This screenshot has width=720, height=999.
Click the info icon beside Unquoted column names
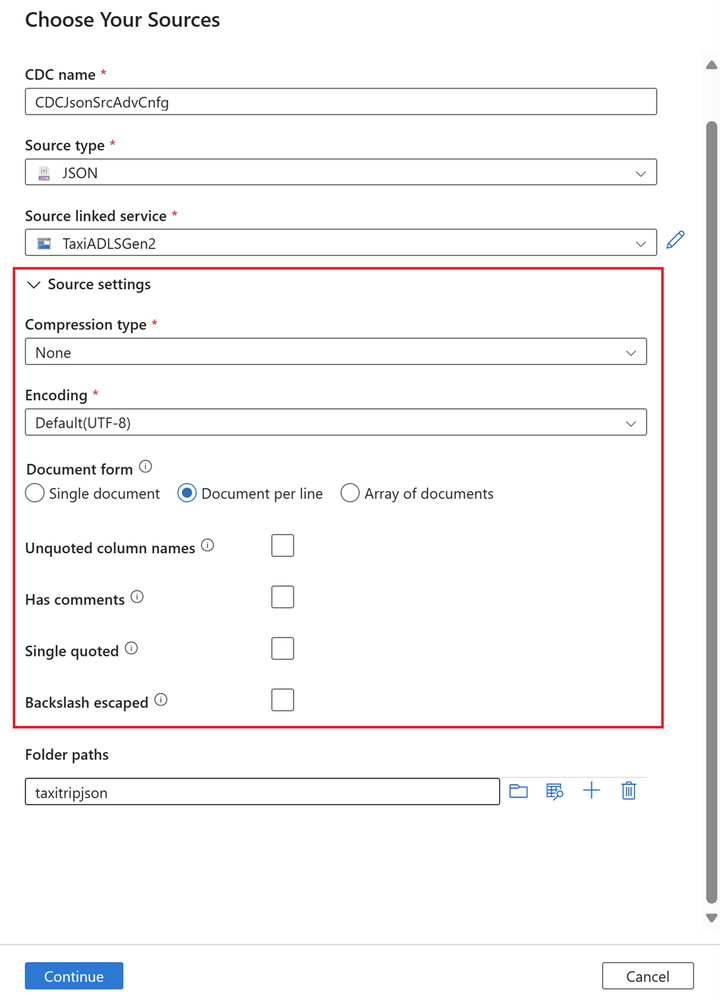pos(208,545)
